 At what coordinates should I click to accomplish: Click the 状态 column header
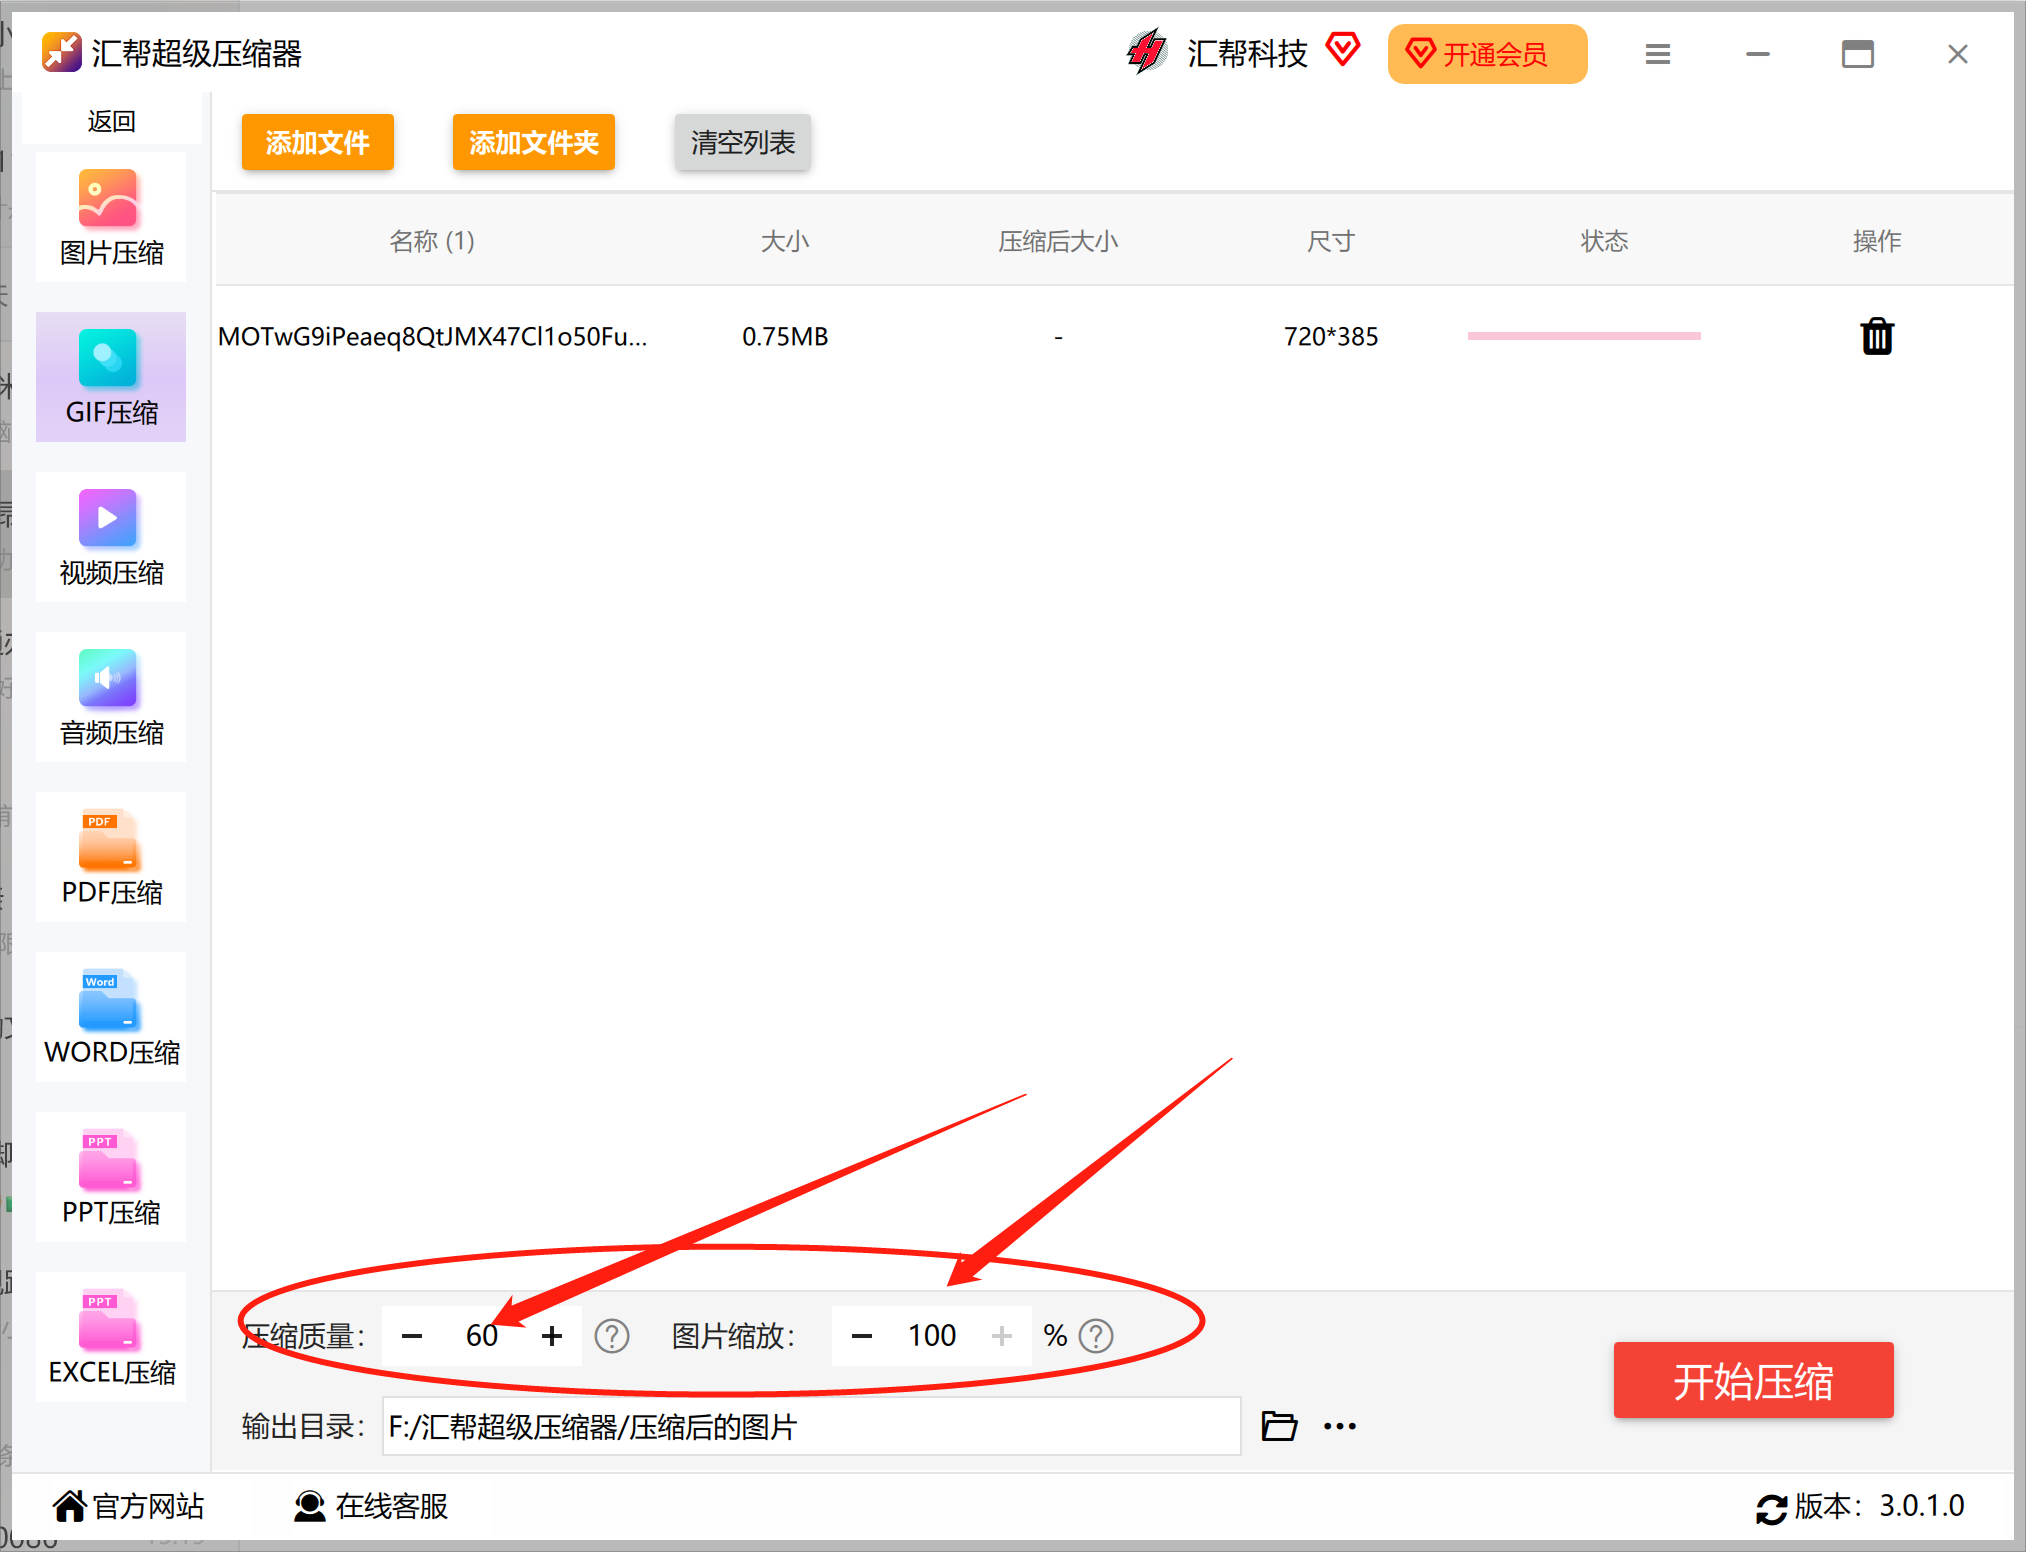[1604, 241]
